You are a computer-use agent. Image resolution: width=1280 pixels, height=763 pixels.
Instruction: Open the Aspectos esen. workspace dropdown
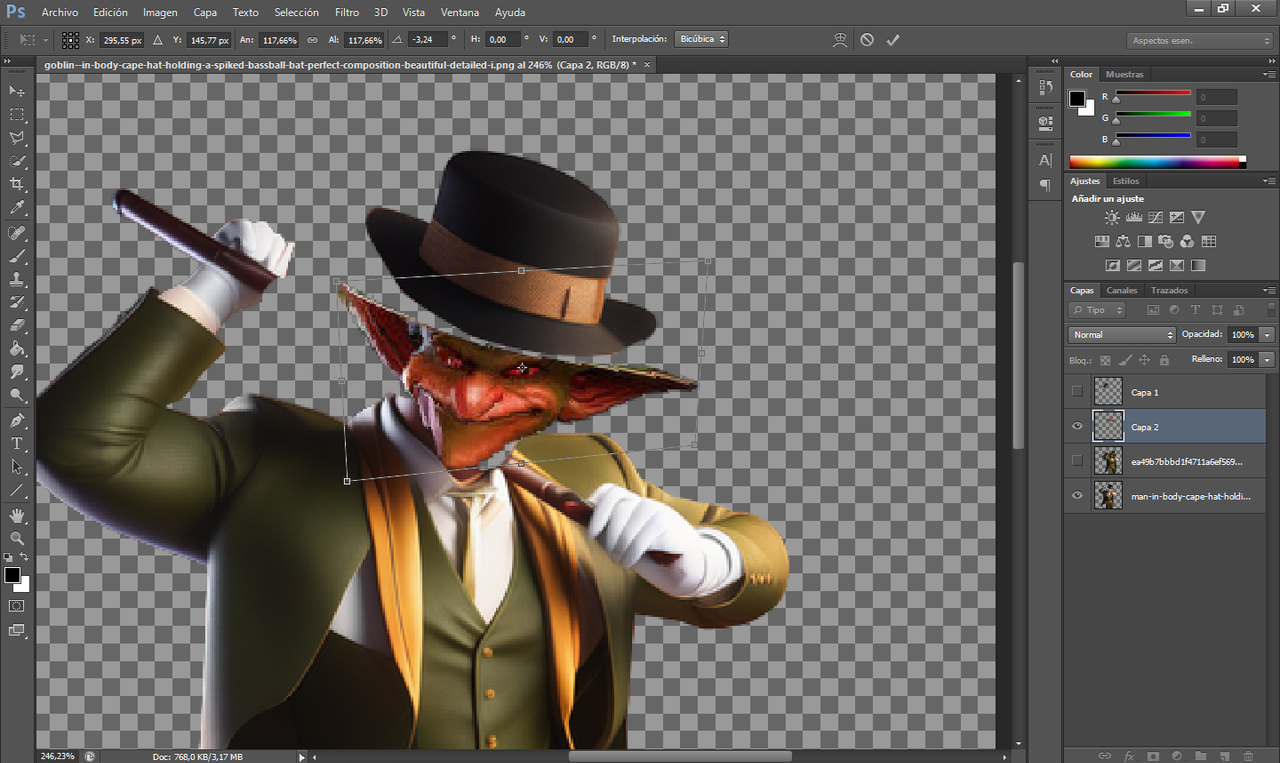click(x=1198, y=41)
